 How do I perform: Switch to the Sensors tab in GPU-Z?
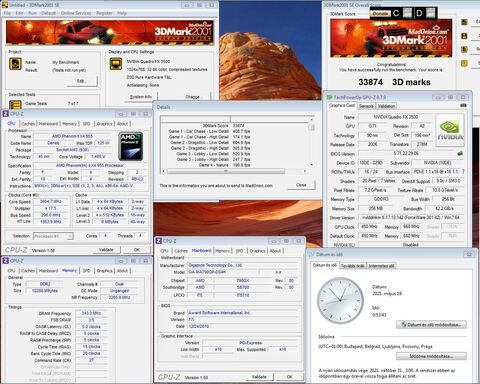(x=366, y=106)
